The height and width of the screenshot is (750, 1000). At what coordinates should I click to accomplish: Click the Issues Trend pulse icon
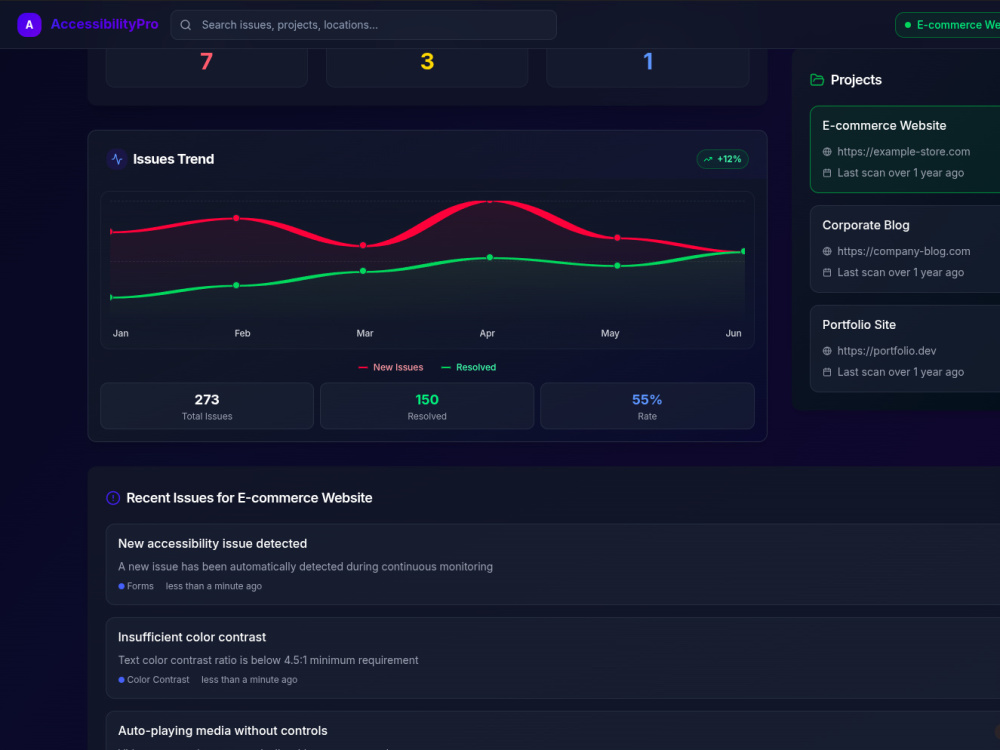[117, 159]
